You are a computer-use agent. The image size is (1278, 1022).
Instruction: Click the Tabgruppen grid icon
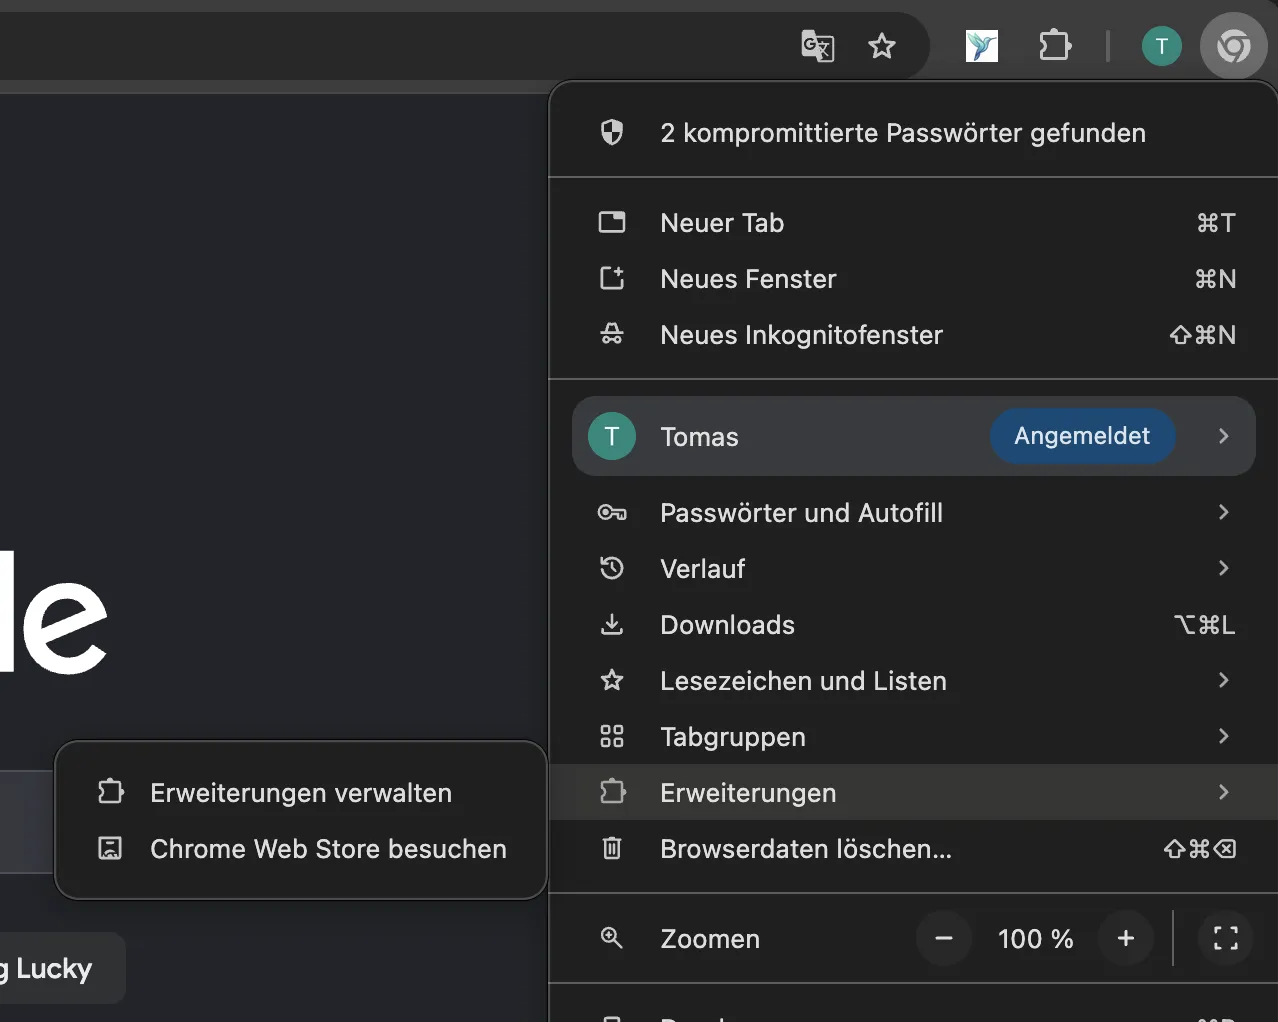612,736
